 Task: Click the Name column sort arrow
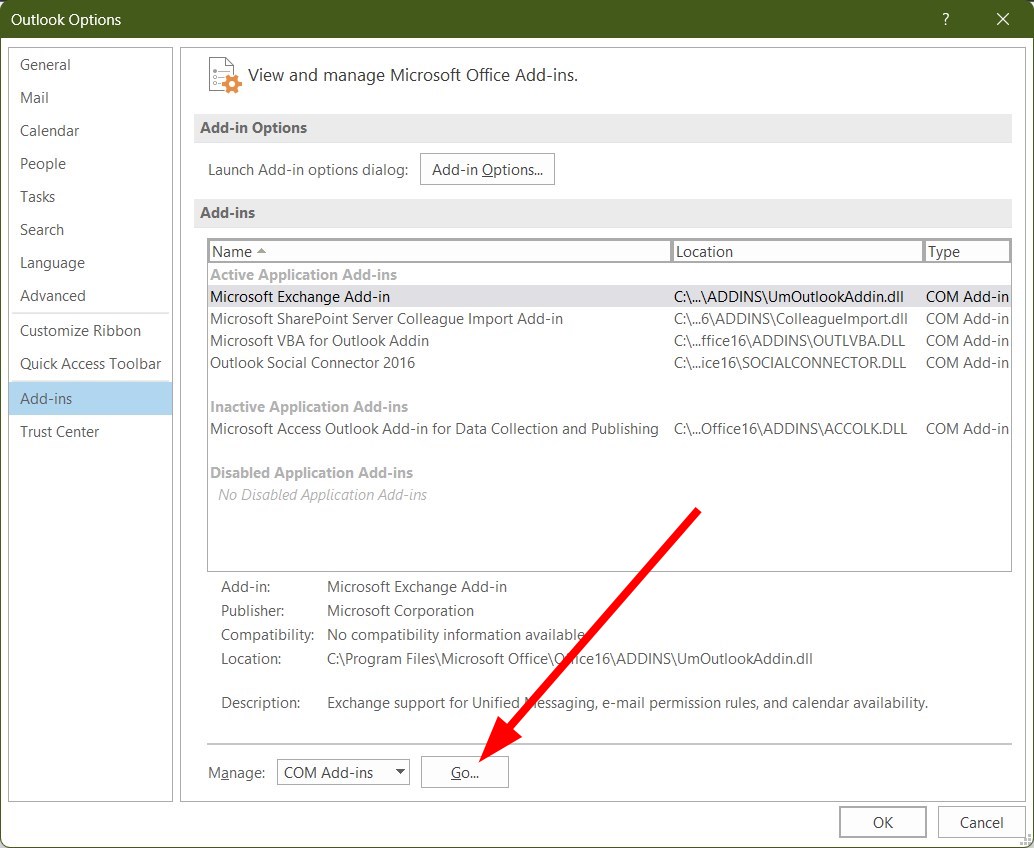(261, 251)
